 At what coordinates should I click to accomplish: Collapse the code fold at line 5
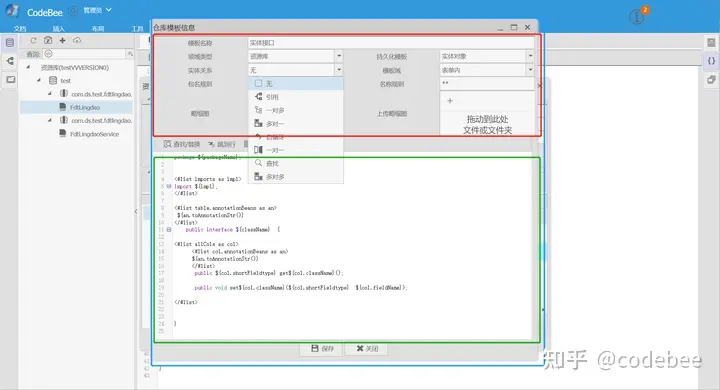pyautogui.click(x=169, y=186)
